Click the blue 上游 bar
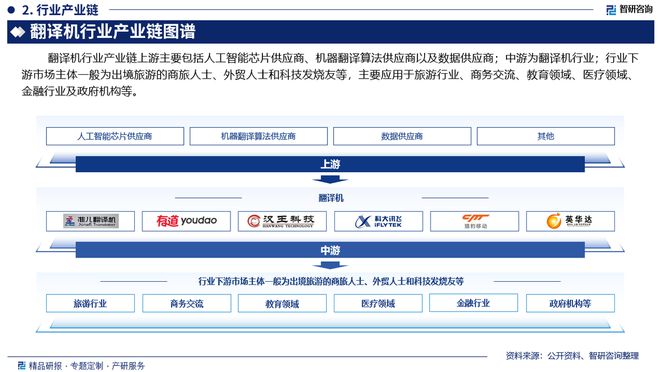This screenshot has height=372, width=660. coord(330,164)
